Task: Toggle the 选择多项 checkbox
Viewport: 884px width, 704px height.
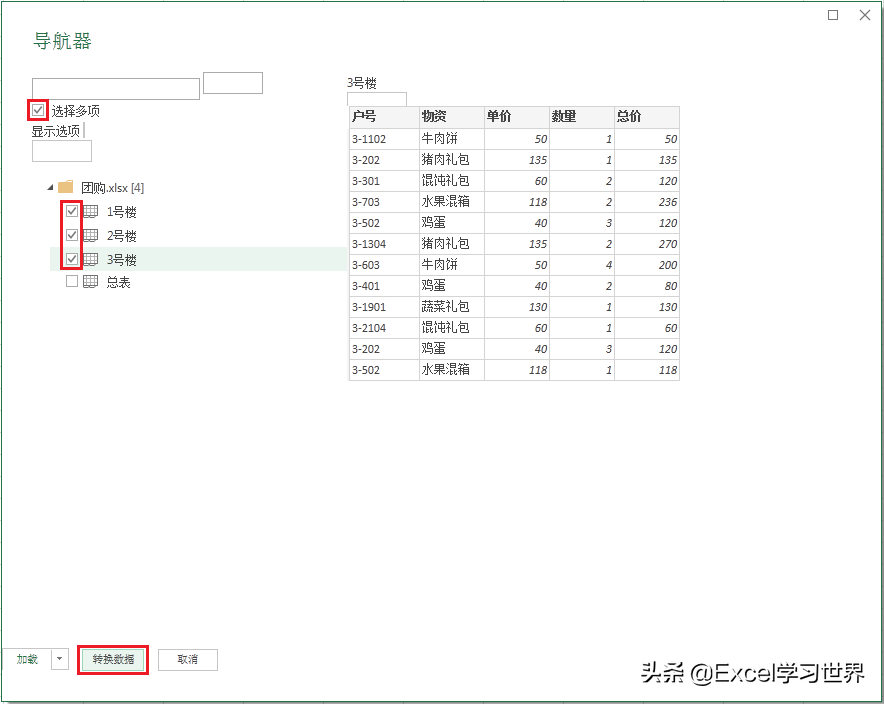Action: (x=38, y=110)
